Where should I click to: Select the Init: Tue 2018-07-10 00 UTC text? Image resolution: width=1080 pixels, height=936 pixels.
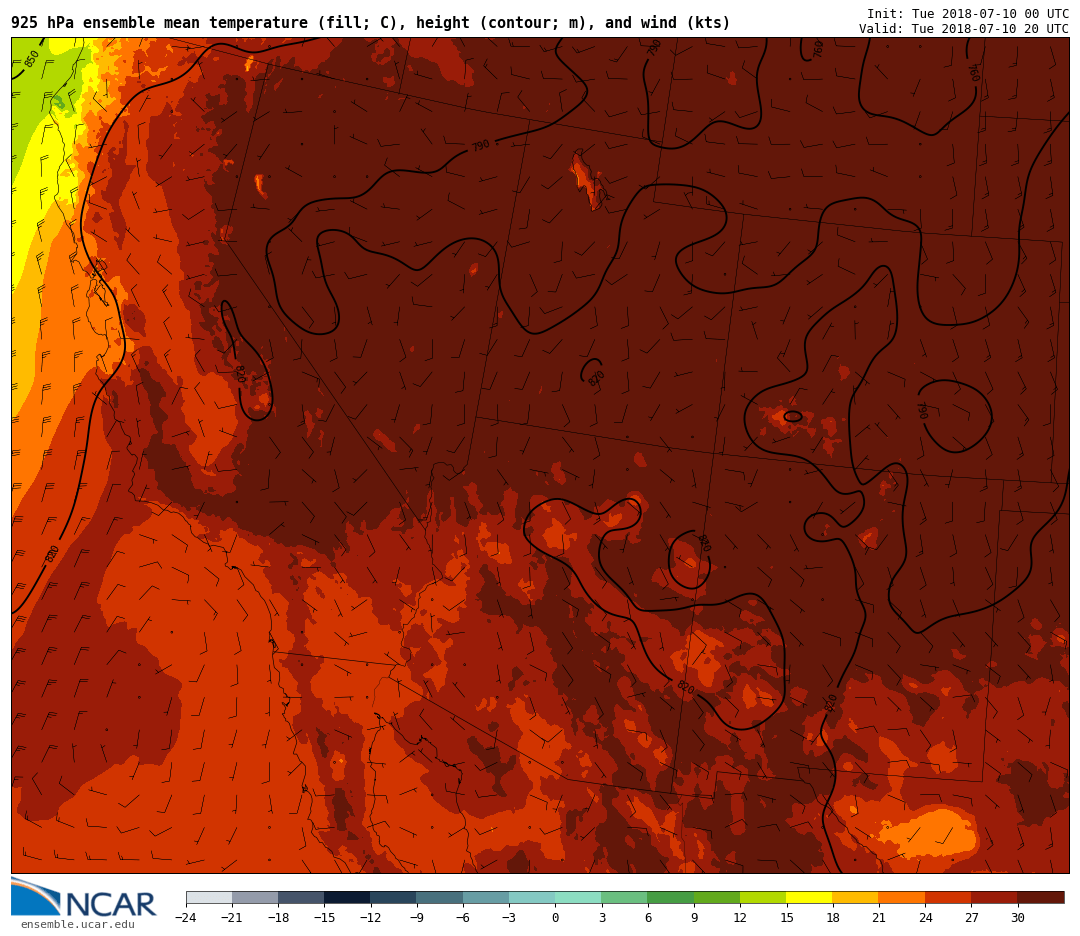tap(968, 14)
